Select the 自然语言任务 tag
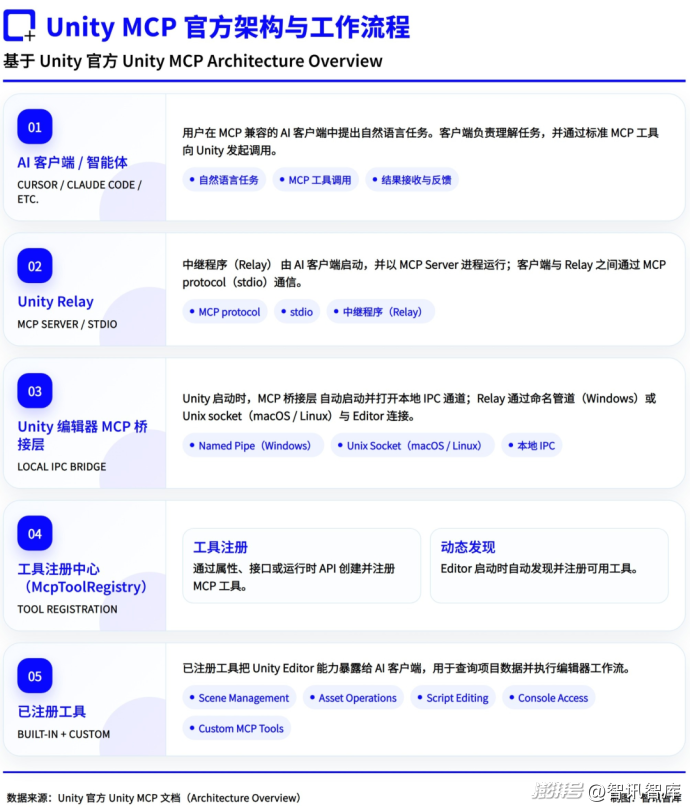This screenshot has width=690, height=812. pyautogui.click(x=224, y=180)
